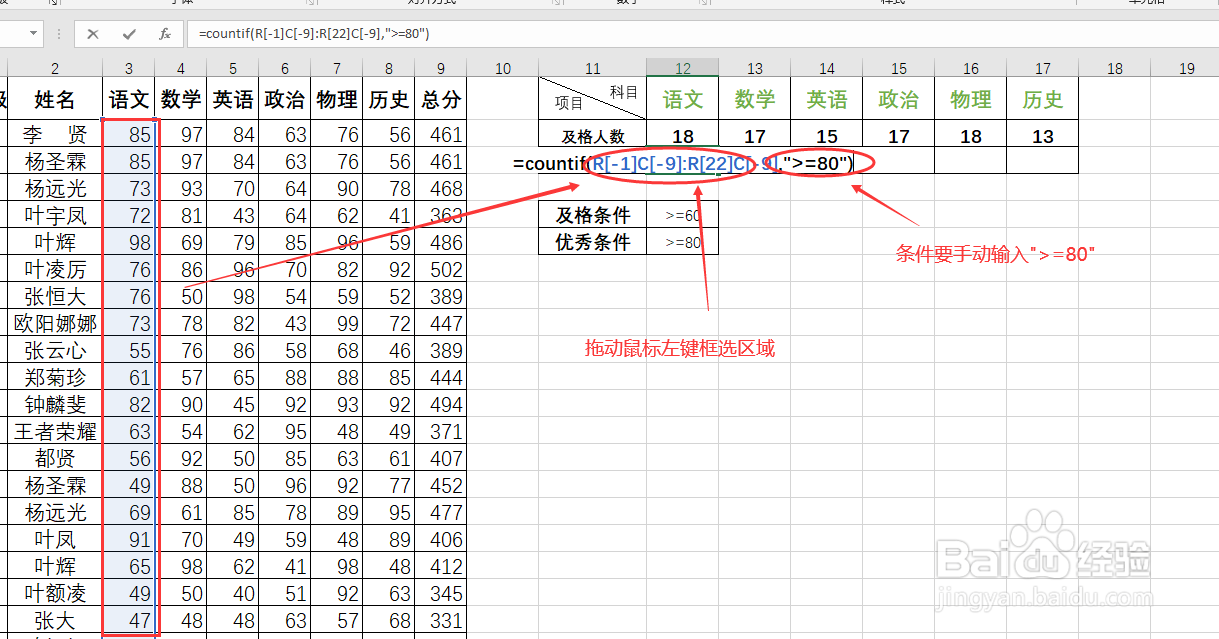This screenshot has width=1219, height=639.
Task: Select the >=80 condition cell
Action: click(683, 241)
